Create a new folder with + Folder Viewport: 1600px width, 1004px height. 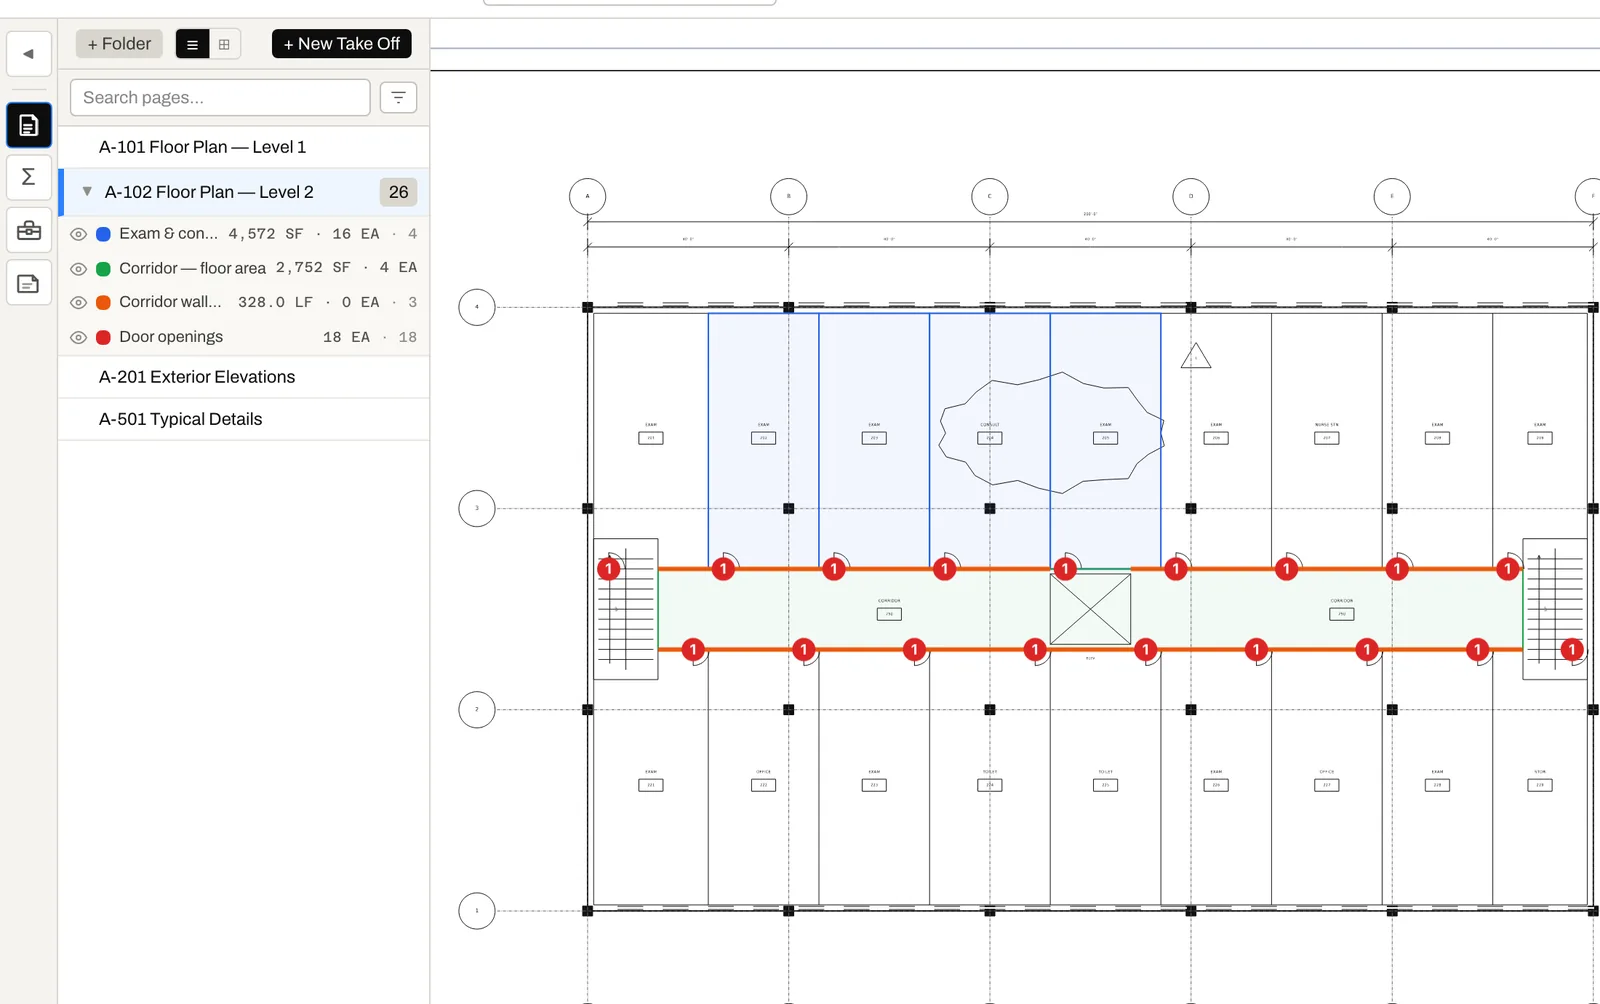pos(119,44)
